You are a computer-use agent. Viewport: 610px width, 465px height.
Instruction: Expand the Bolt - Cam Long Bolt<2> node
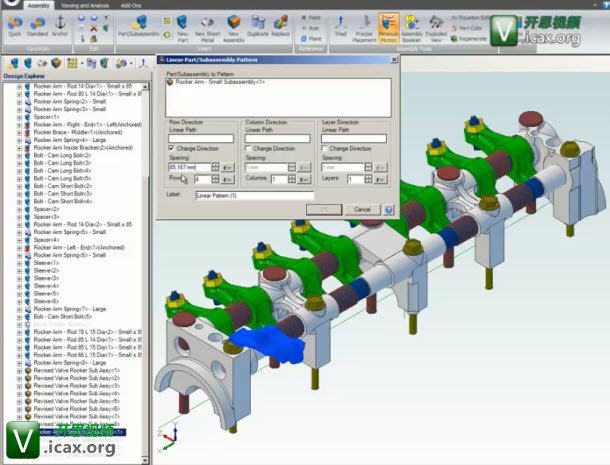(19, 156)
